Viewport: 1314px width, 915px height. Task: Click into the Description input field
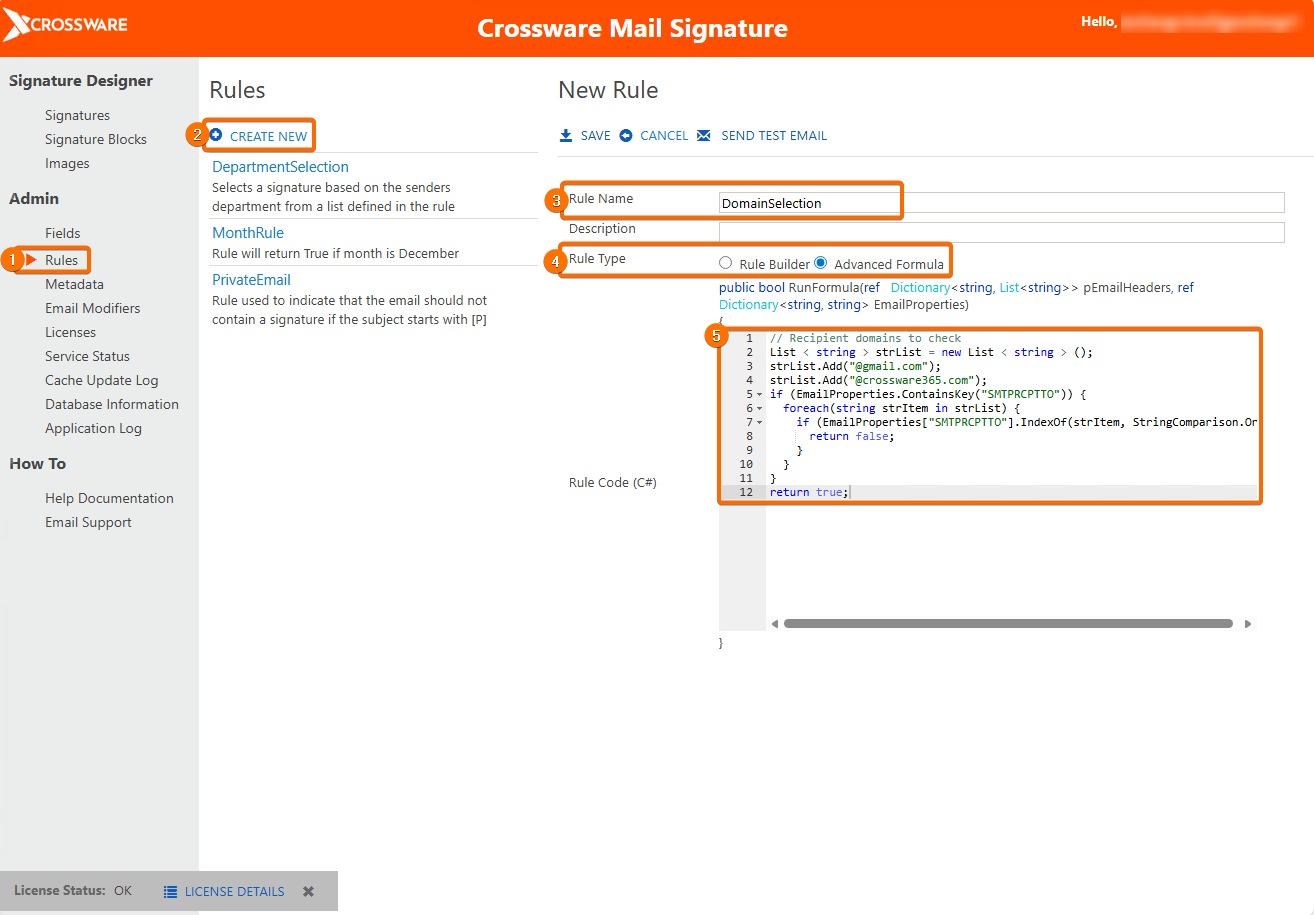coord(1001,232)
